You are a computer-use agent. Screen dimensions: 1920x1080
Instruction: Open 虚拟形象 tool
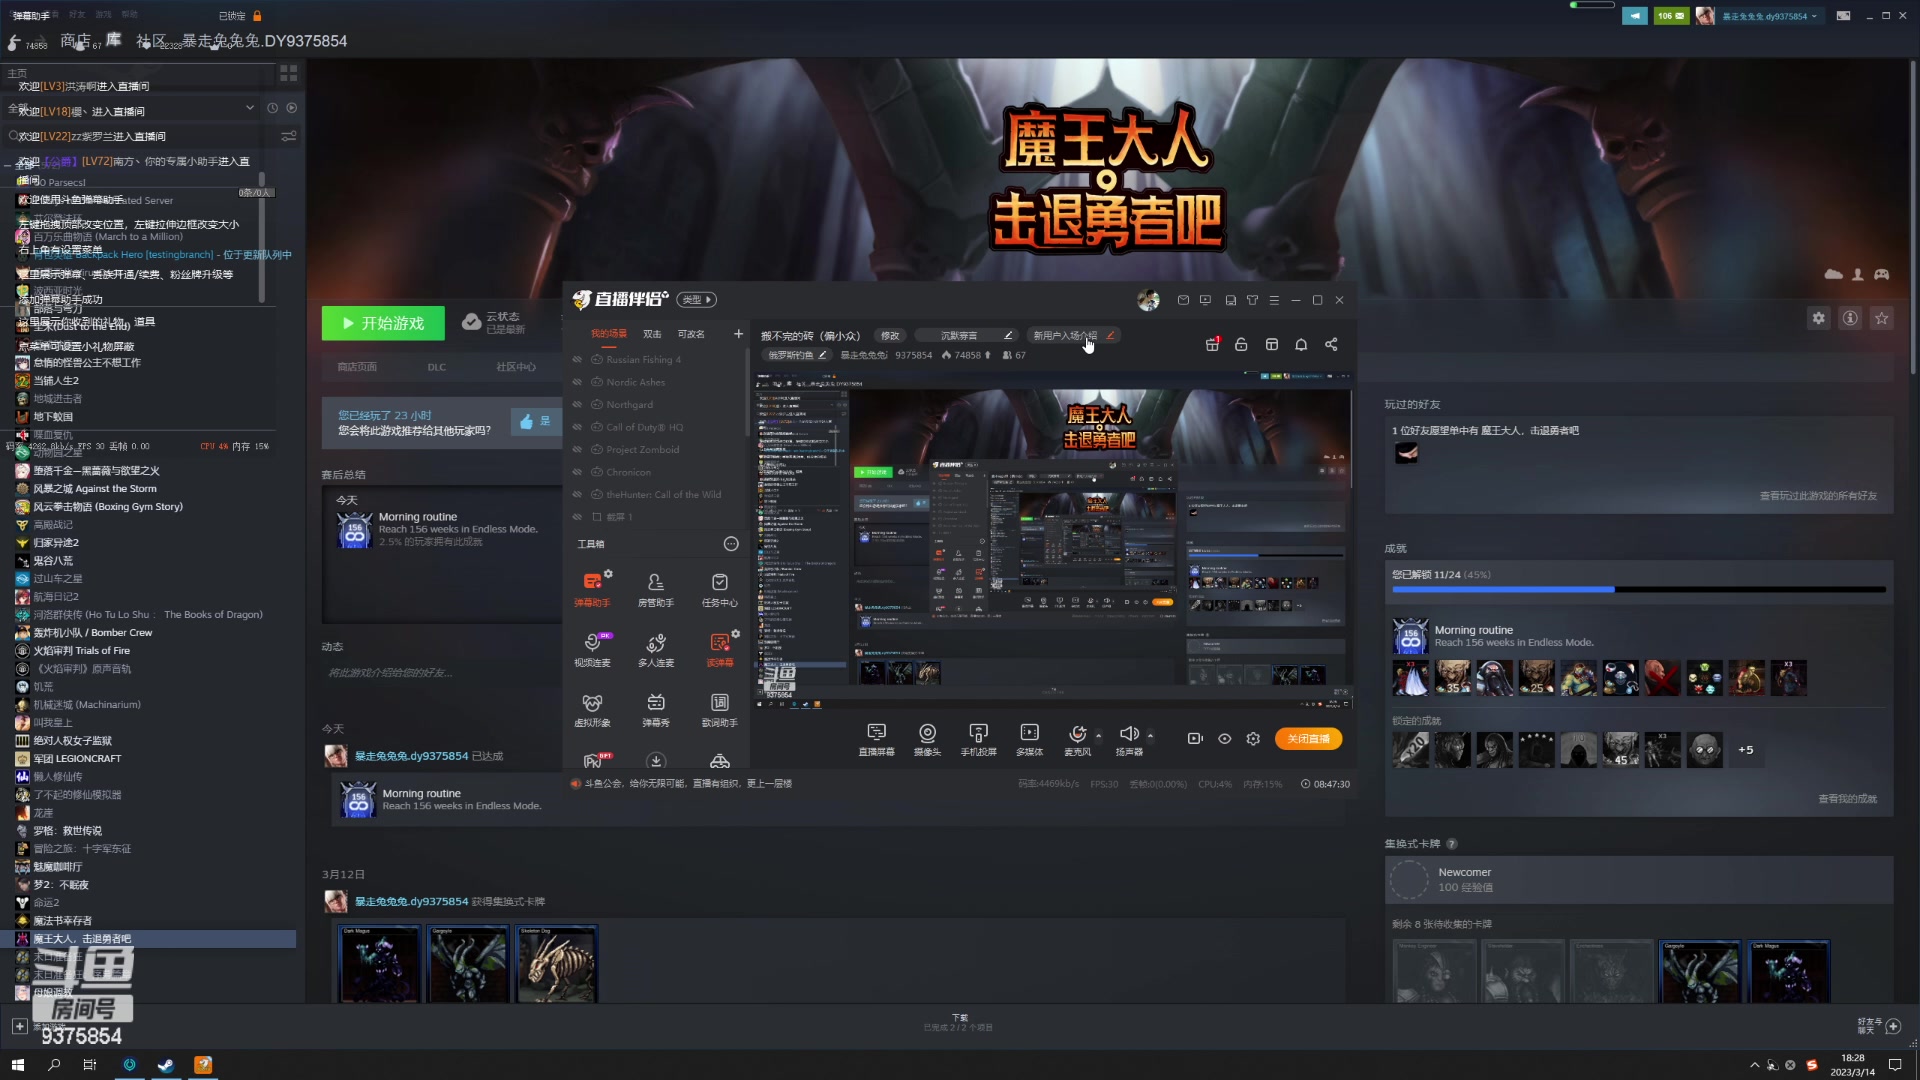pos(592,709)
